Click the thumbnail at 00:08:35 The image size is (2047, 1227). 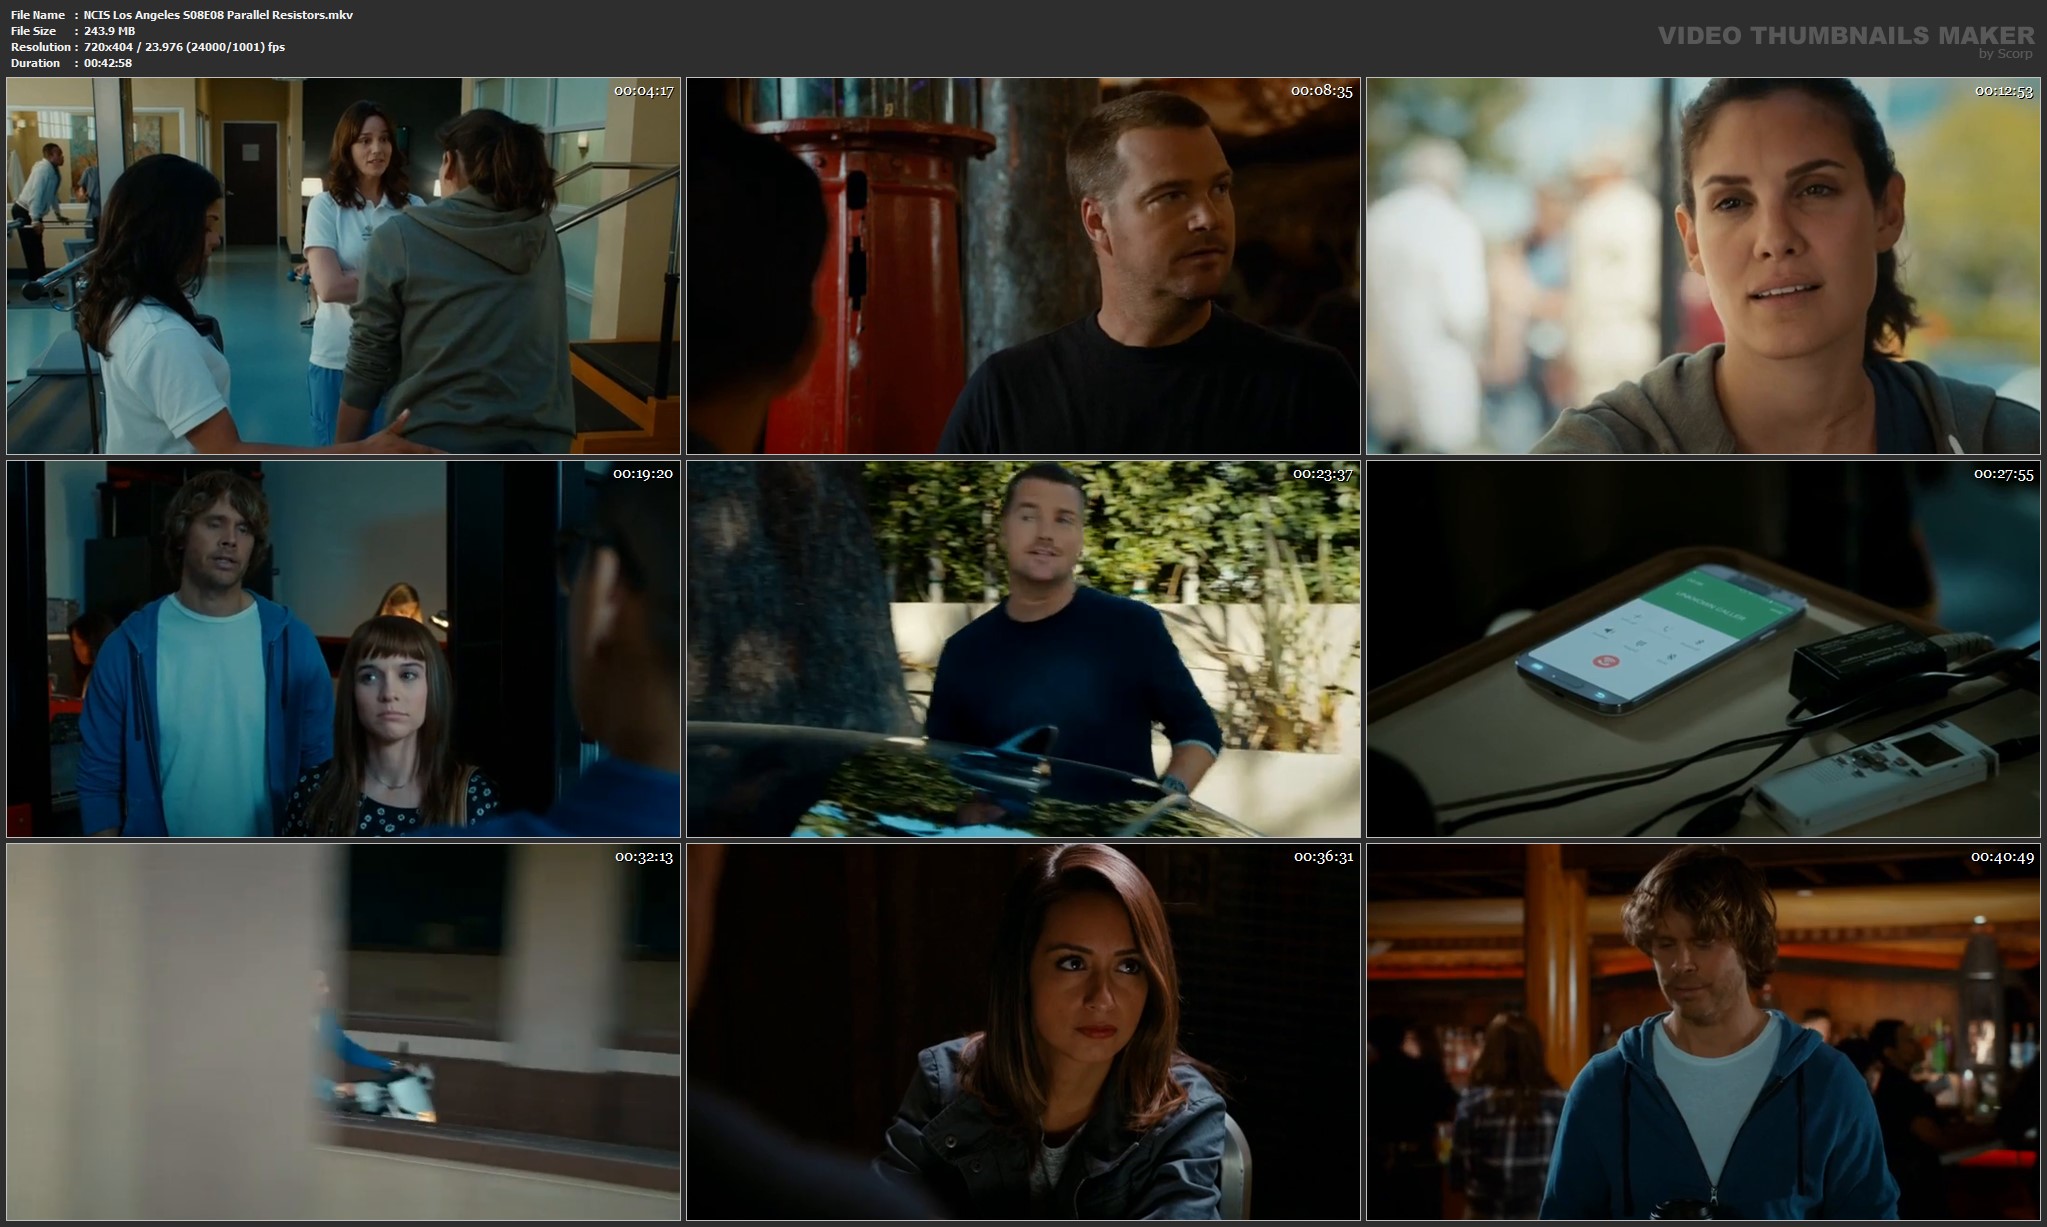pyautogui.click(x=1023, y=266)
